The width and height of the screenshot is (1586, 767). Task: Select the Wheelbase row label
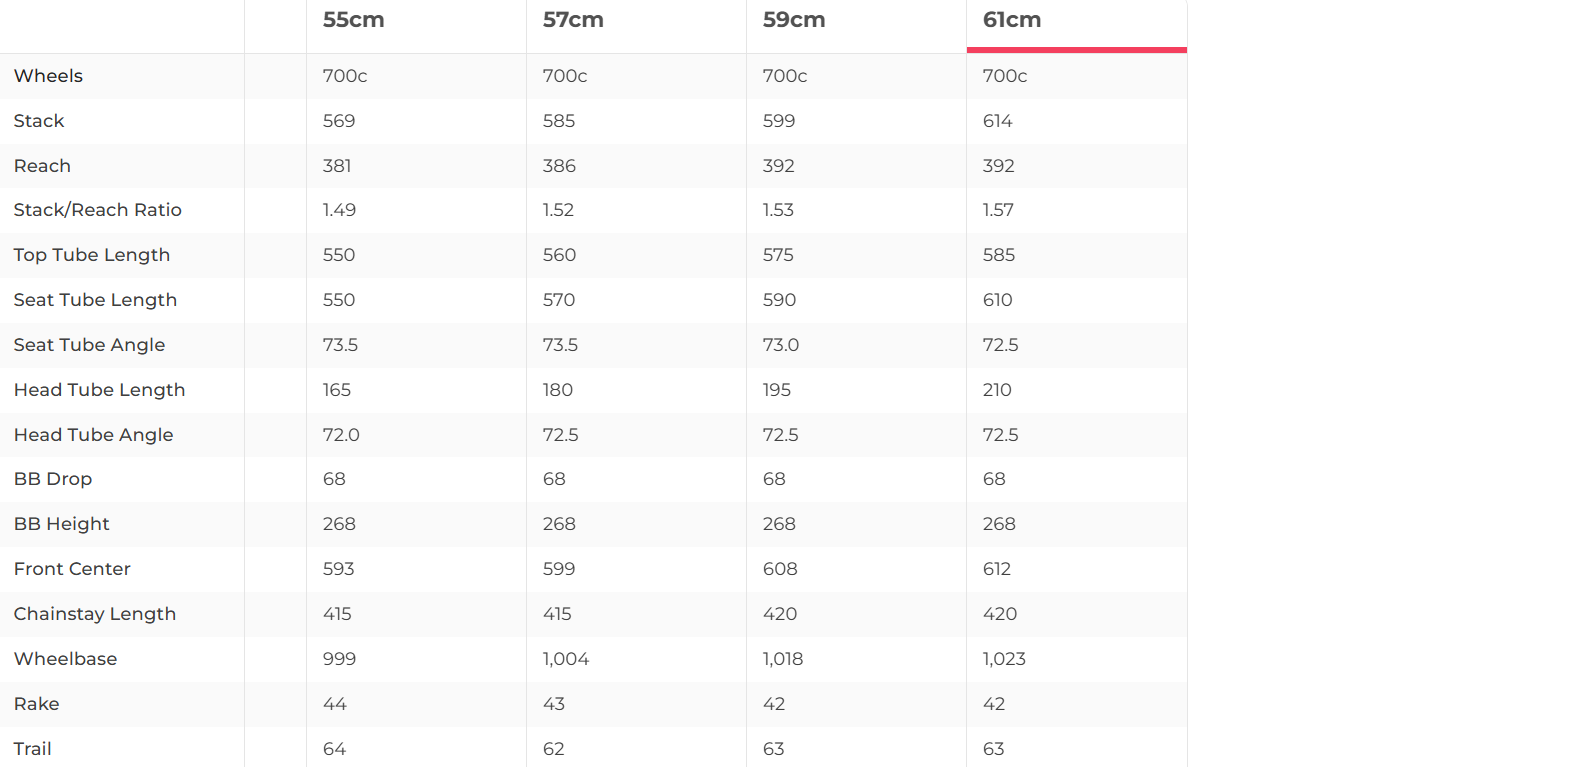tap(65, 659)
